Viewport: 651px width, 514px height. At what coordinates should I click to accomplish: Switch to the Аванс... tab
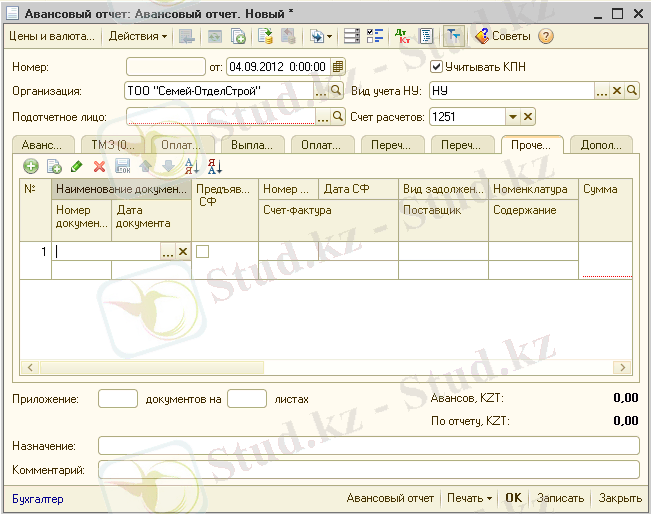pyautogui.click(x=41, y=144)
